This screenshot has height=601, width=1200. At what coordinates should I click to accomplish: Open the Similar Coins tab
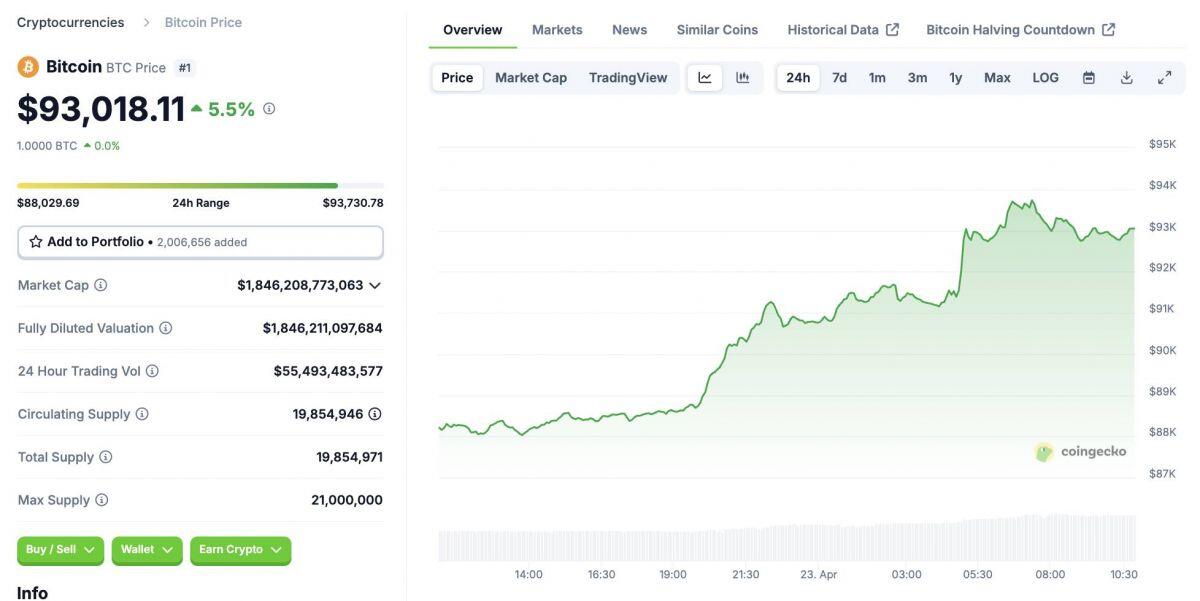(716, 29)
